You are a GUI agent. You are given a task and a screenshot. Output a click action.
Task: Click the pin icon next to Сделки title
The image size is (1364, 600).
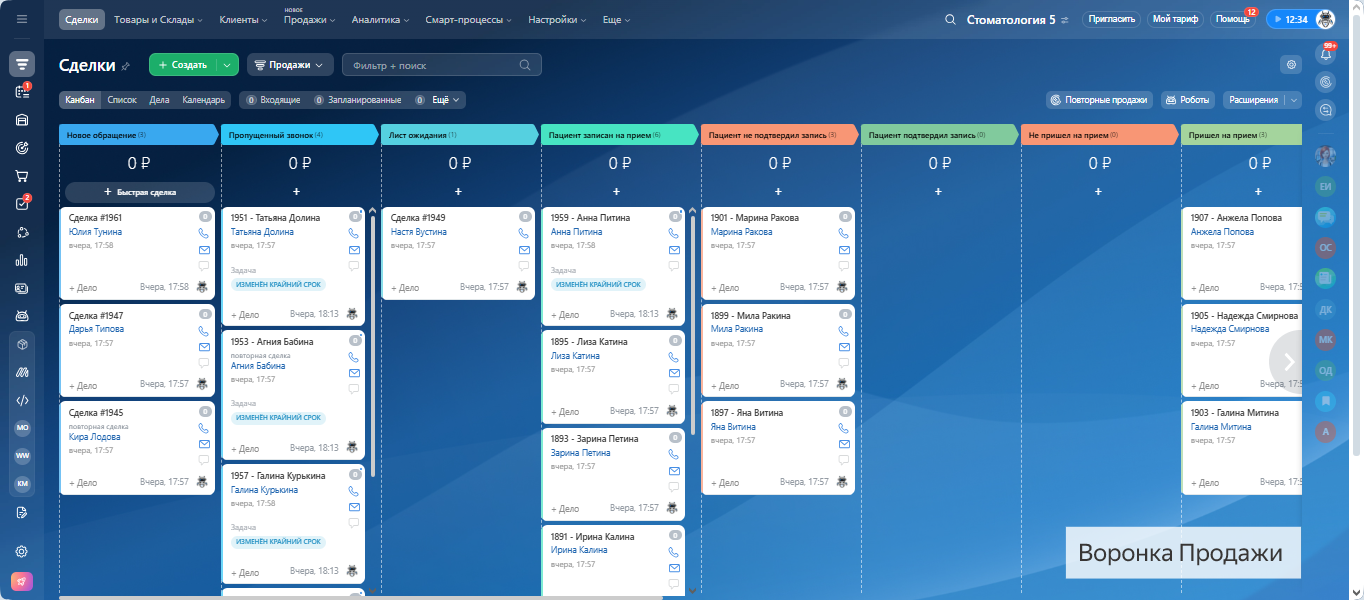point(126,65)
